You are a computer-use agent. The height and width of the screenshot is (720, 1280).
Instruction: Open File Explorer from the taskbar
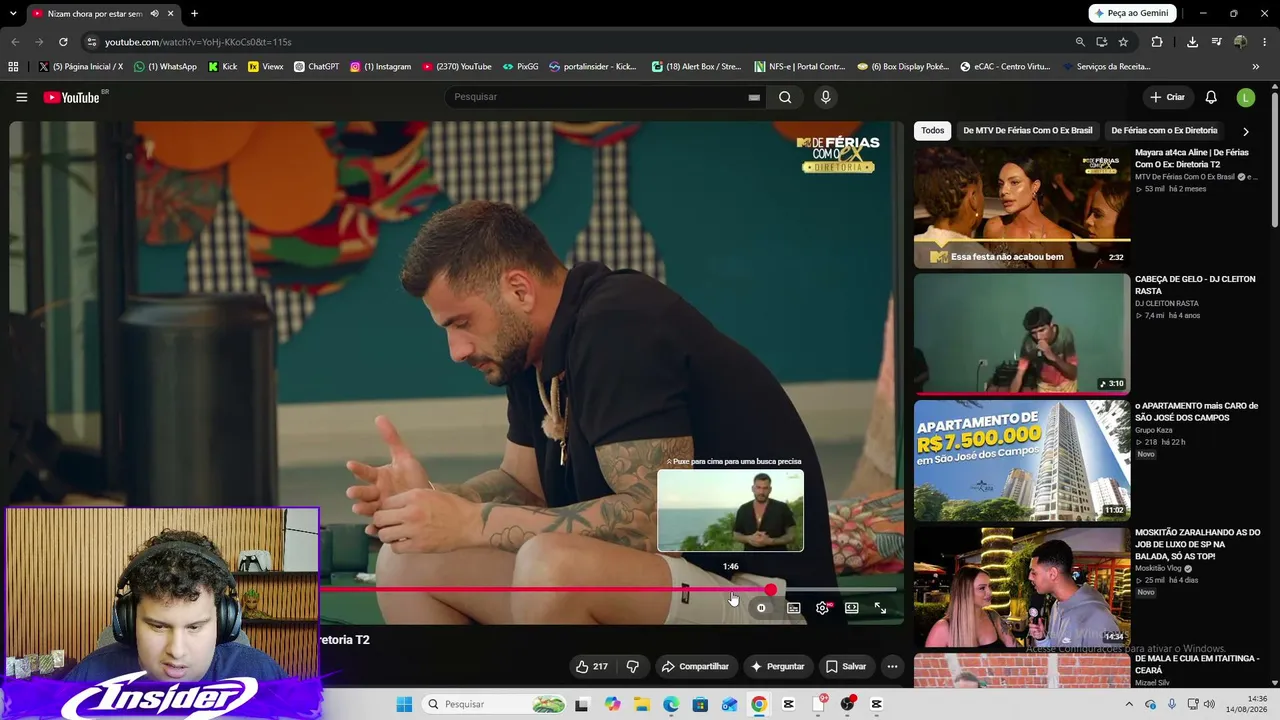pyautogui.click(x=641, y=704)
